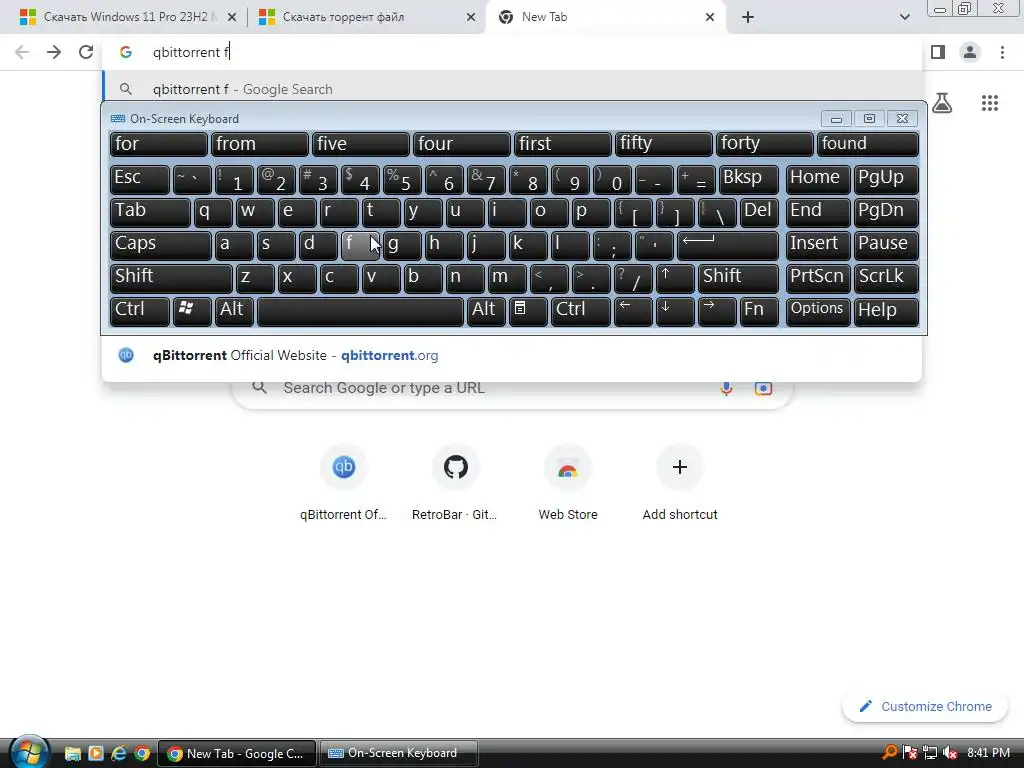Click Help key on On-Screen Keyboard
The image size is (1024, 768).
(886, 311)
